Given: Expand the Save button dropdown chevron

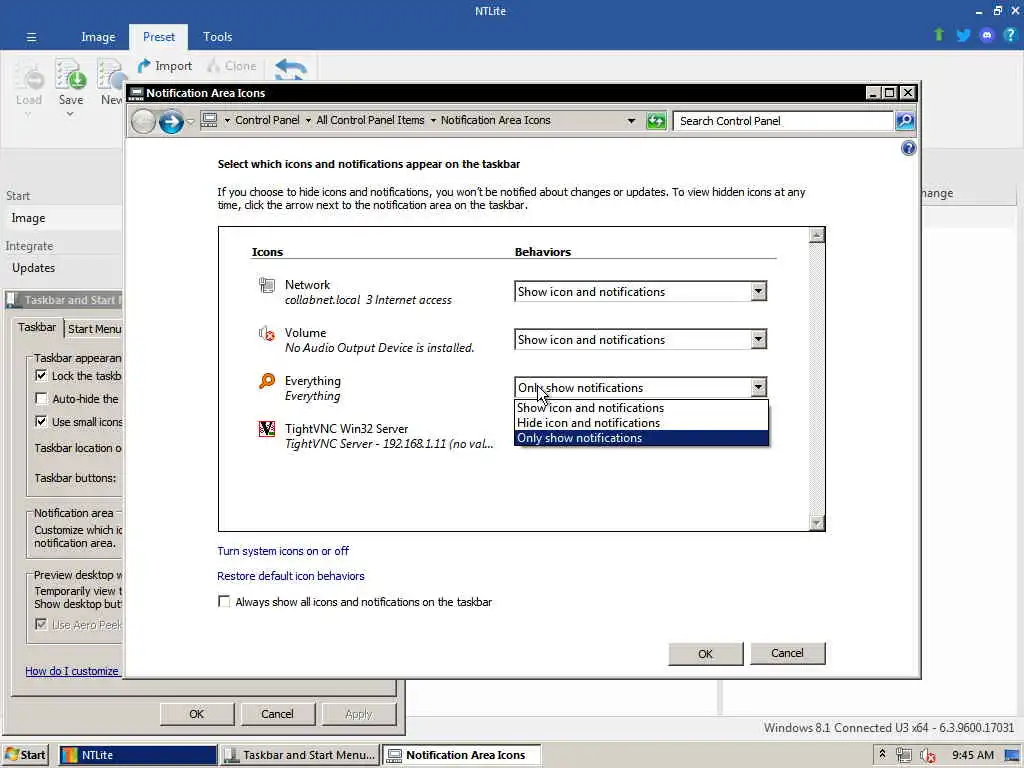Looking at the screenshot, I should [x=70, y=114].
